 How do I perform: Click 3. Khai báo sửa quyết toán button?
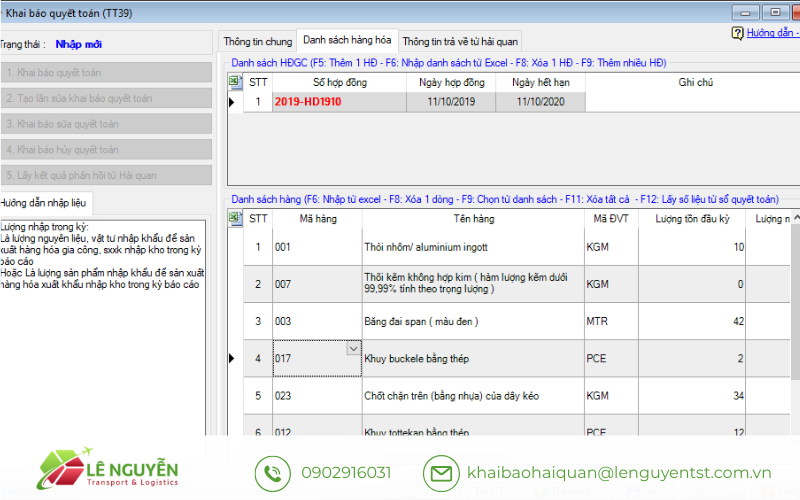tap(106, 123)
